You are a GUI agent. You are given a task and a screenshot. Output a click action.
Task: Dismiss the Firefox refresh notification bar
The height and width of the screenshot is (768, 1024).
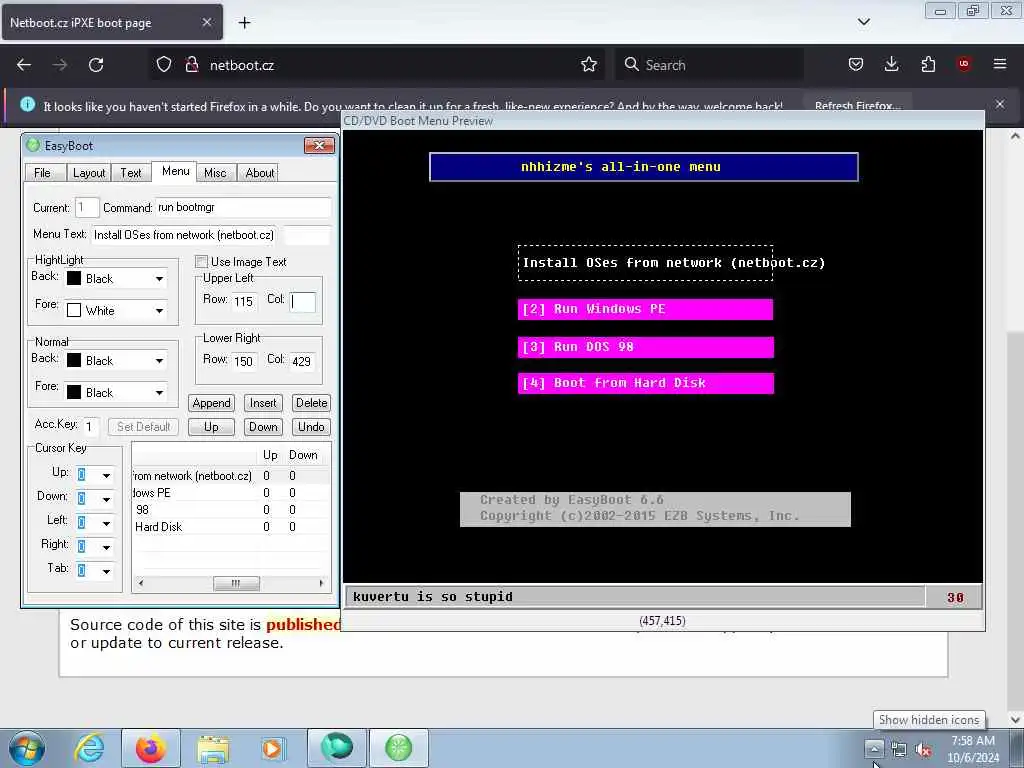(999, 104)
